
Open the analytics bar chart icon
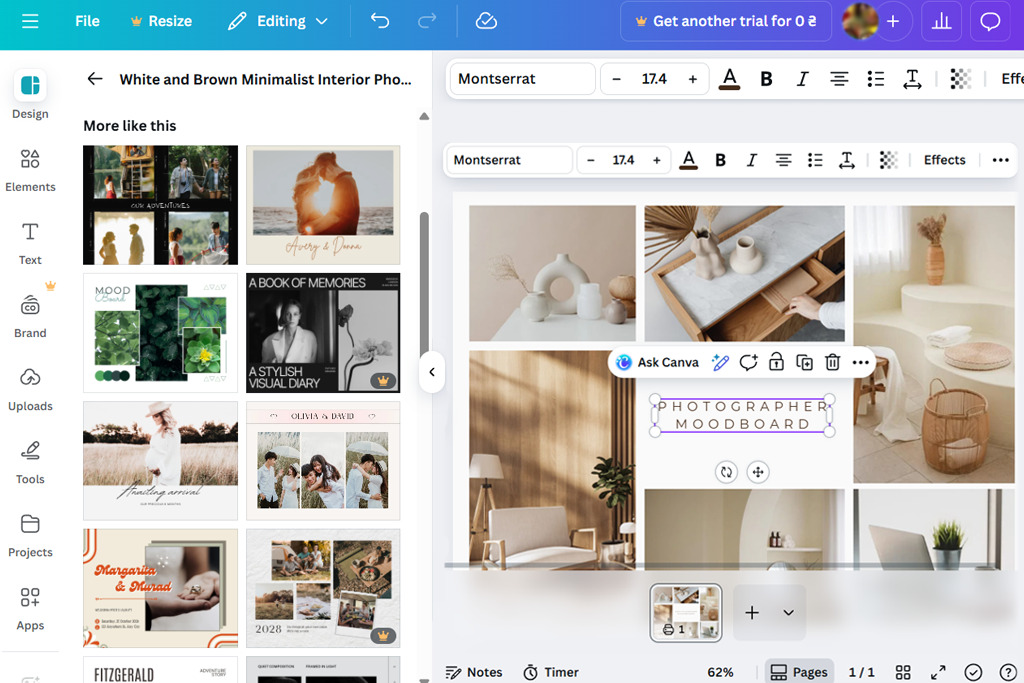pyautogui.click(x=941, y=21)
